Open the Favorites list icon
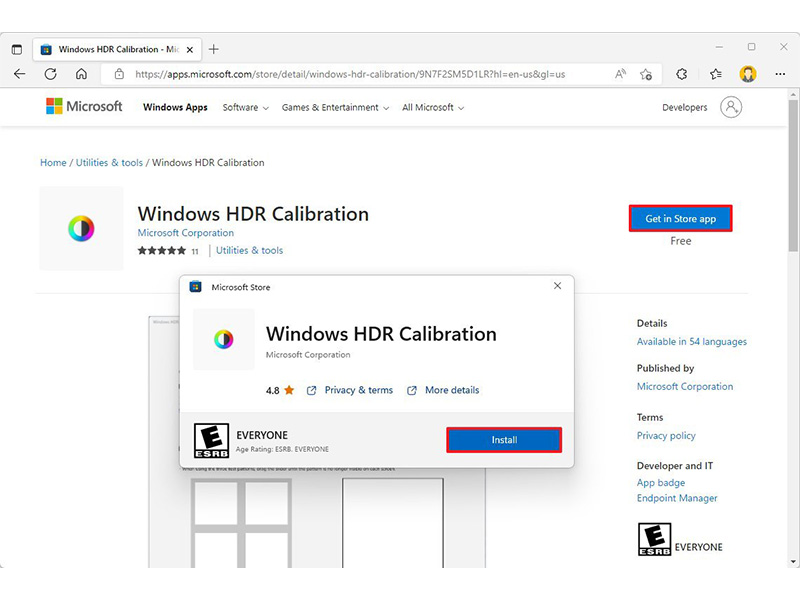Screen dimensions: 800x600 [715, 74]
